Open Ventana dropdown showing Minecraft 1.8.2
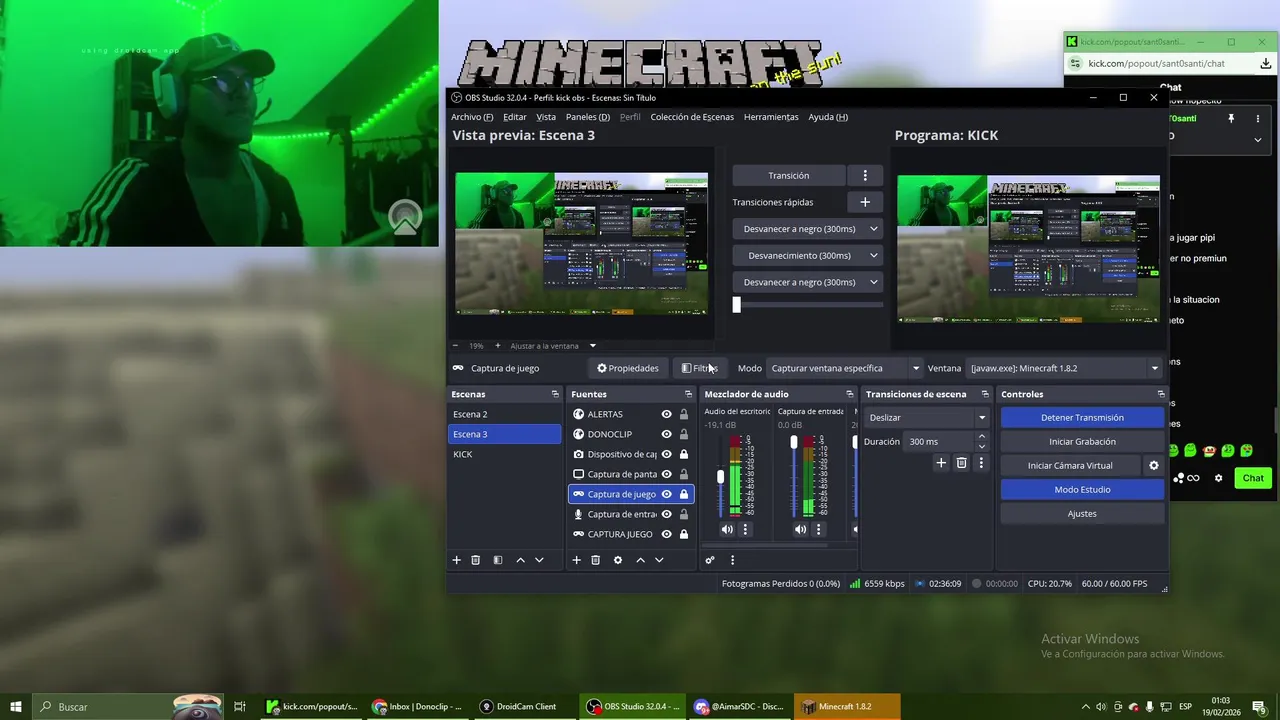 click(x=1064, y=368)
